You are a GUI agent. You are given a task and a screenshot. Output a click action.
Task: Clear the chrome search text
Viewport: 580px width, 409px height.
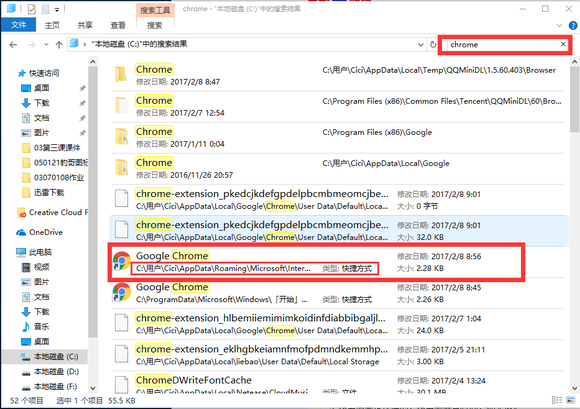click(563, 44)
